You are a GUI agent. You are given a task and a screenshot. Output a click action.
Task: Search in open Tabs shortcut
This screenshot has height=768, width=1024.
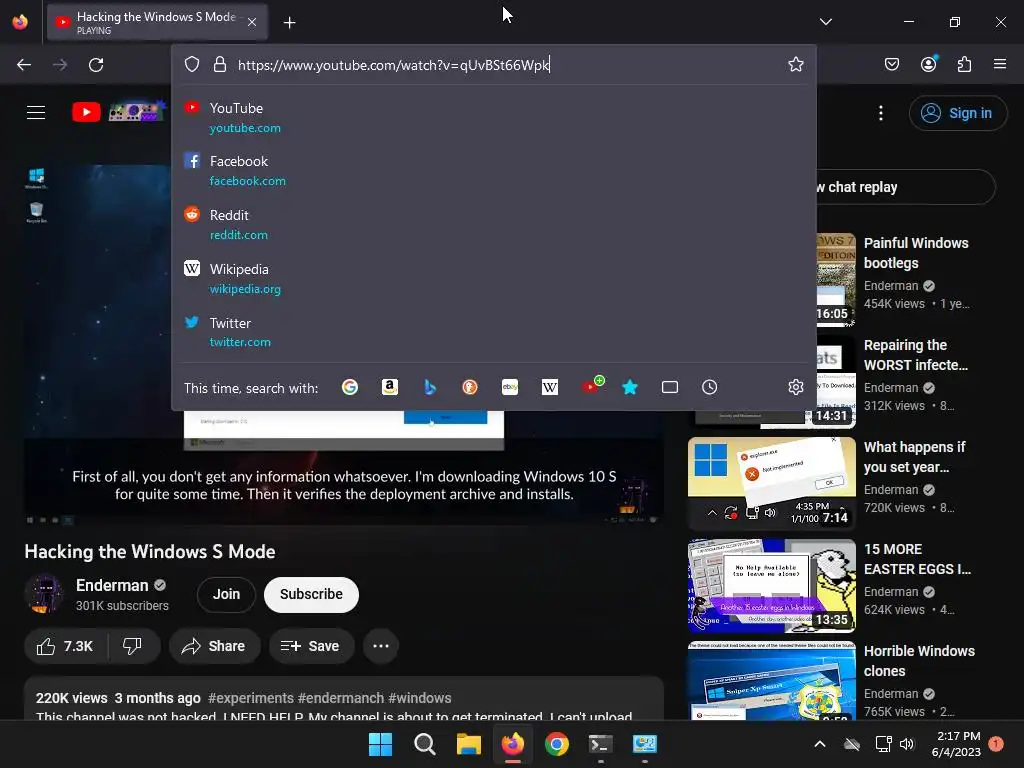pyautogui.click(x=670, y=387)
